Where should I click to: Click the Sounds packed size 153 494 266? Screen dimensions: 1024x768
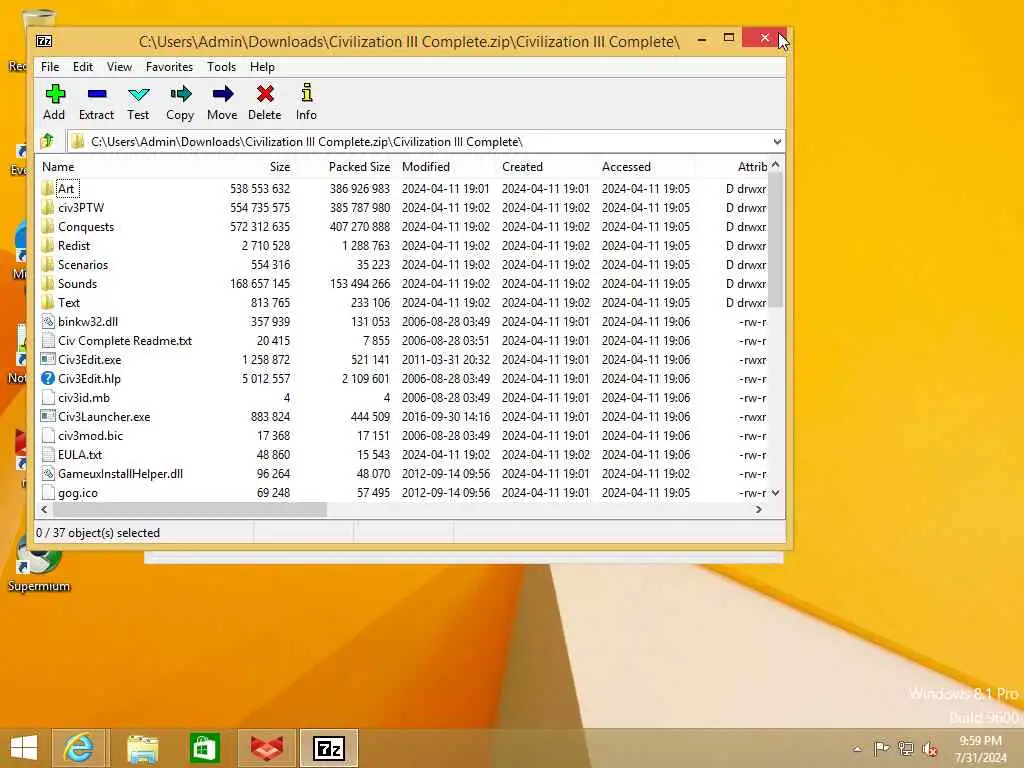[x=359, y=283]
